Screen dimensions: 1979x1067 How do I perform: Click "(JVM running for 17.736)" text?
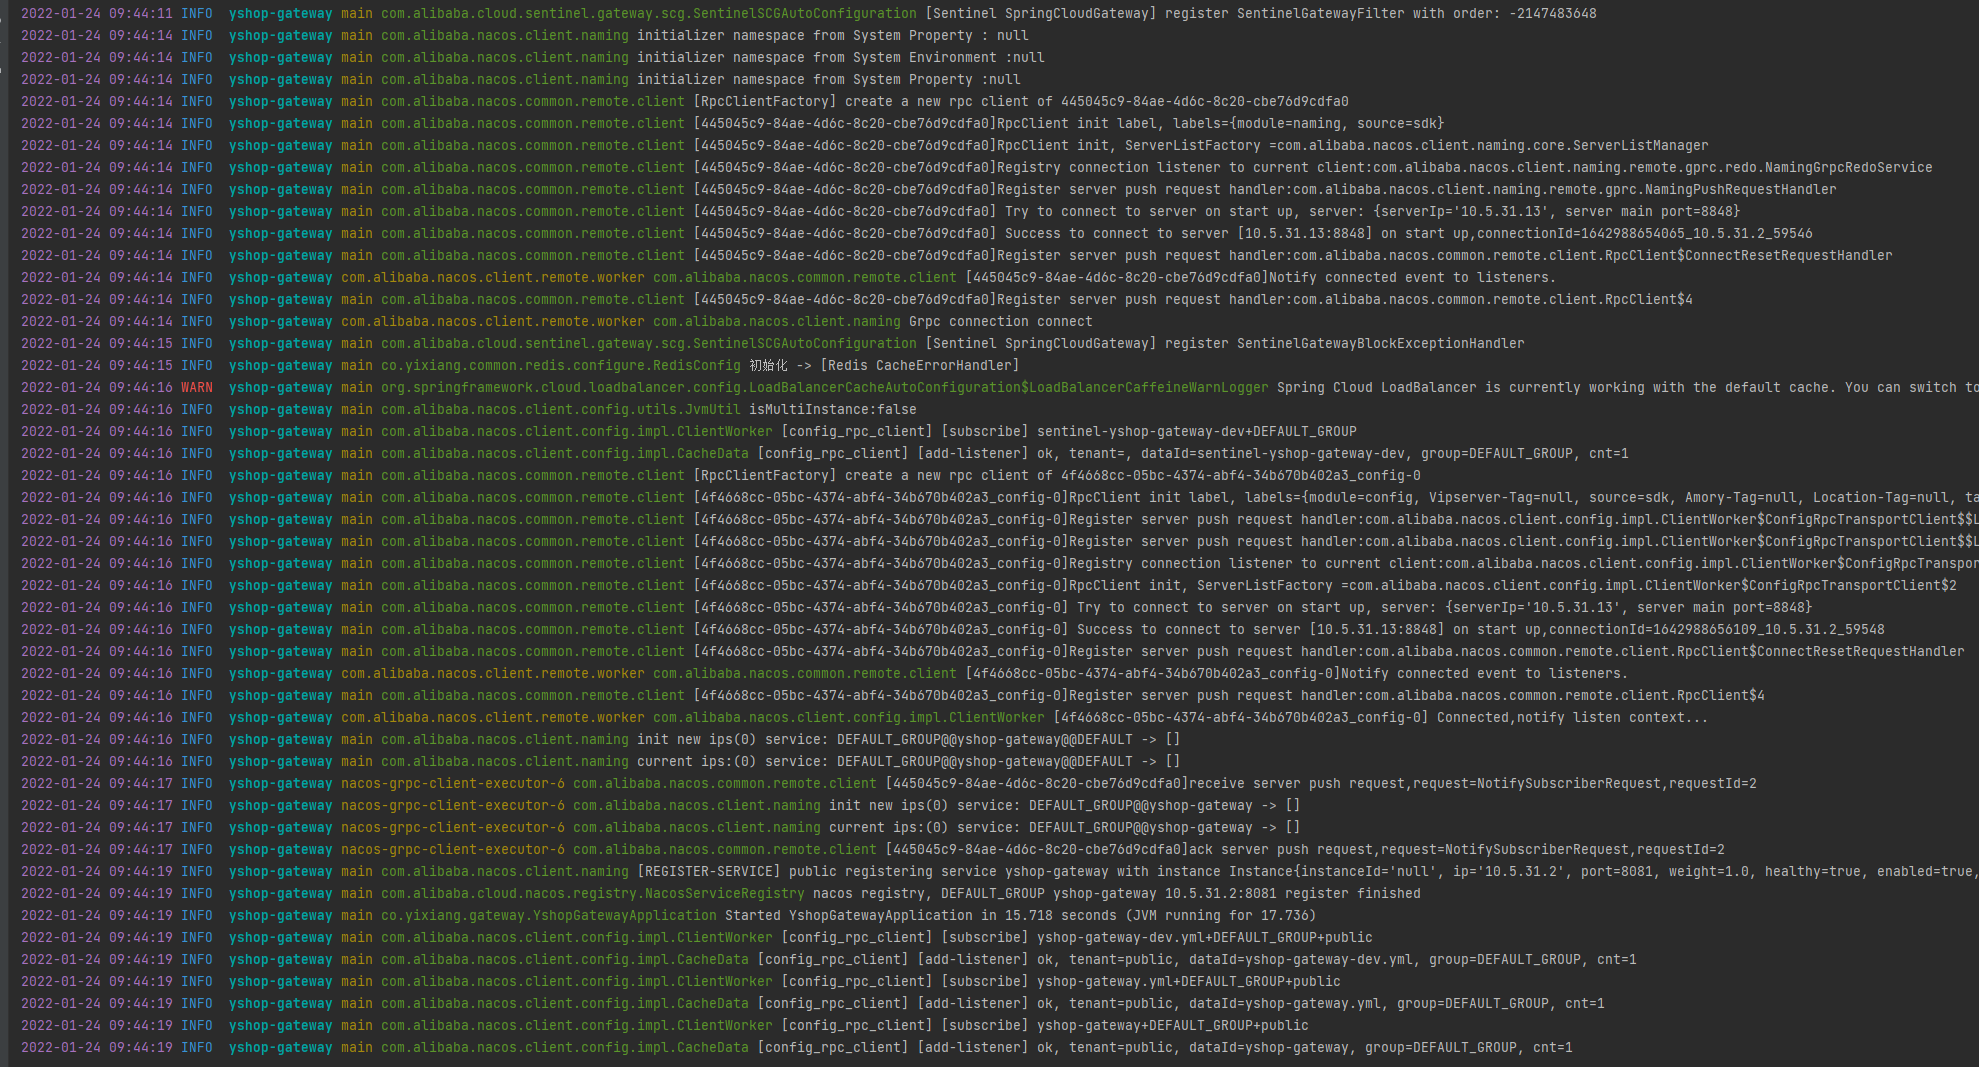click(1221, 915)
